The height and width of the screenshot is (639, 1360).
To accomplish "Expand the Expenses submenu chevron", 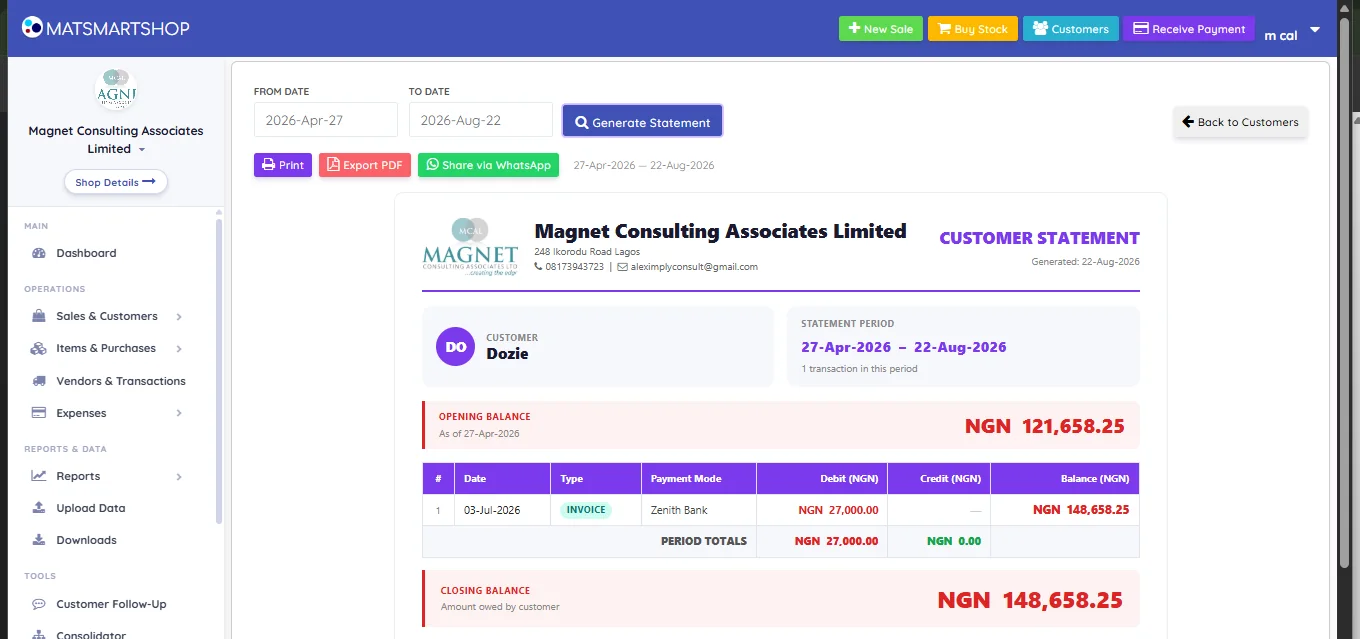I will pyautogui.click(x=179, y=413).
